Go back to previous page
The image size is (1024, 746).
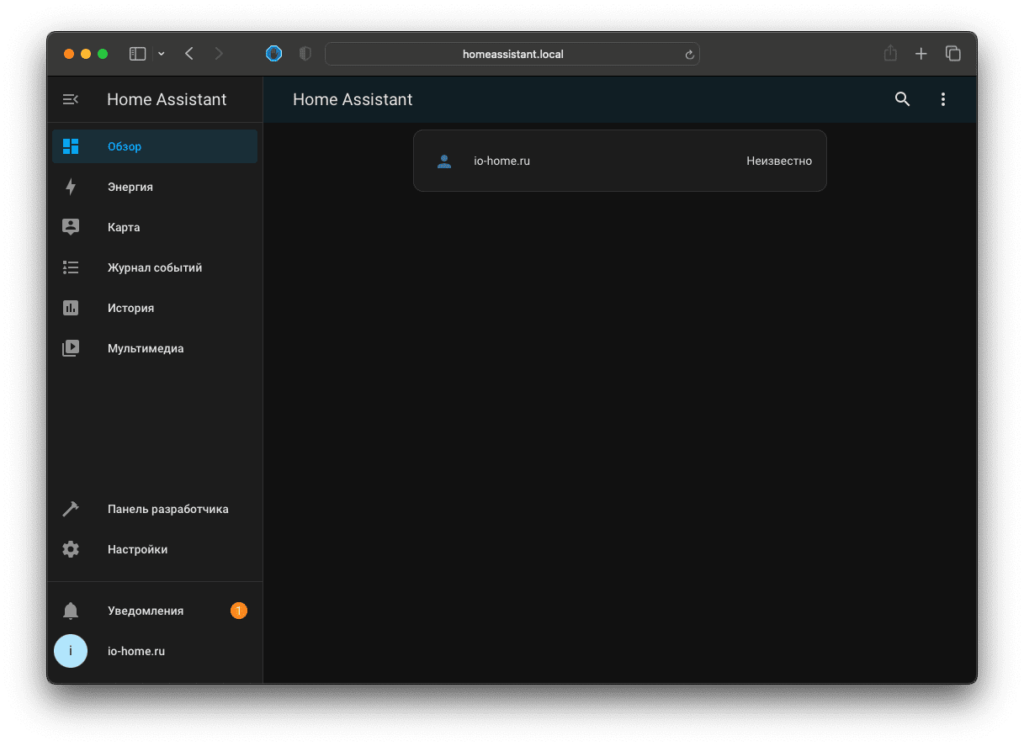click(189, 54)
